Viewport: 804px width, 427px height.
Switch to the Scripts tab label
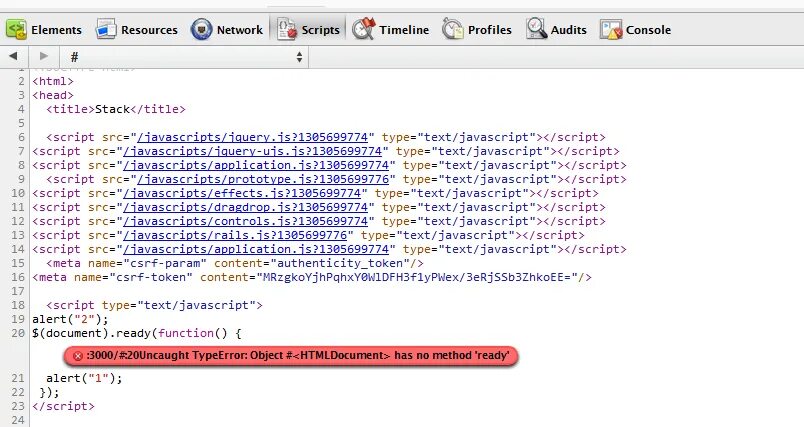coord(320,30)
